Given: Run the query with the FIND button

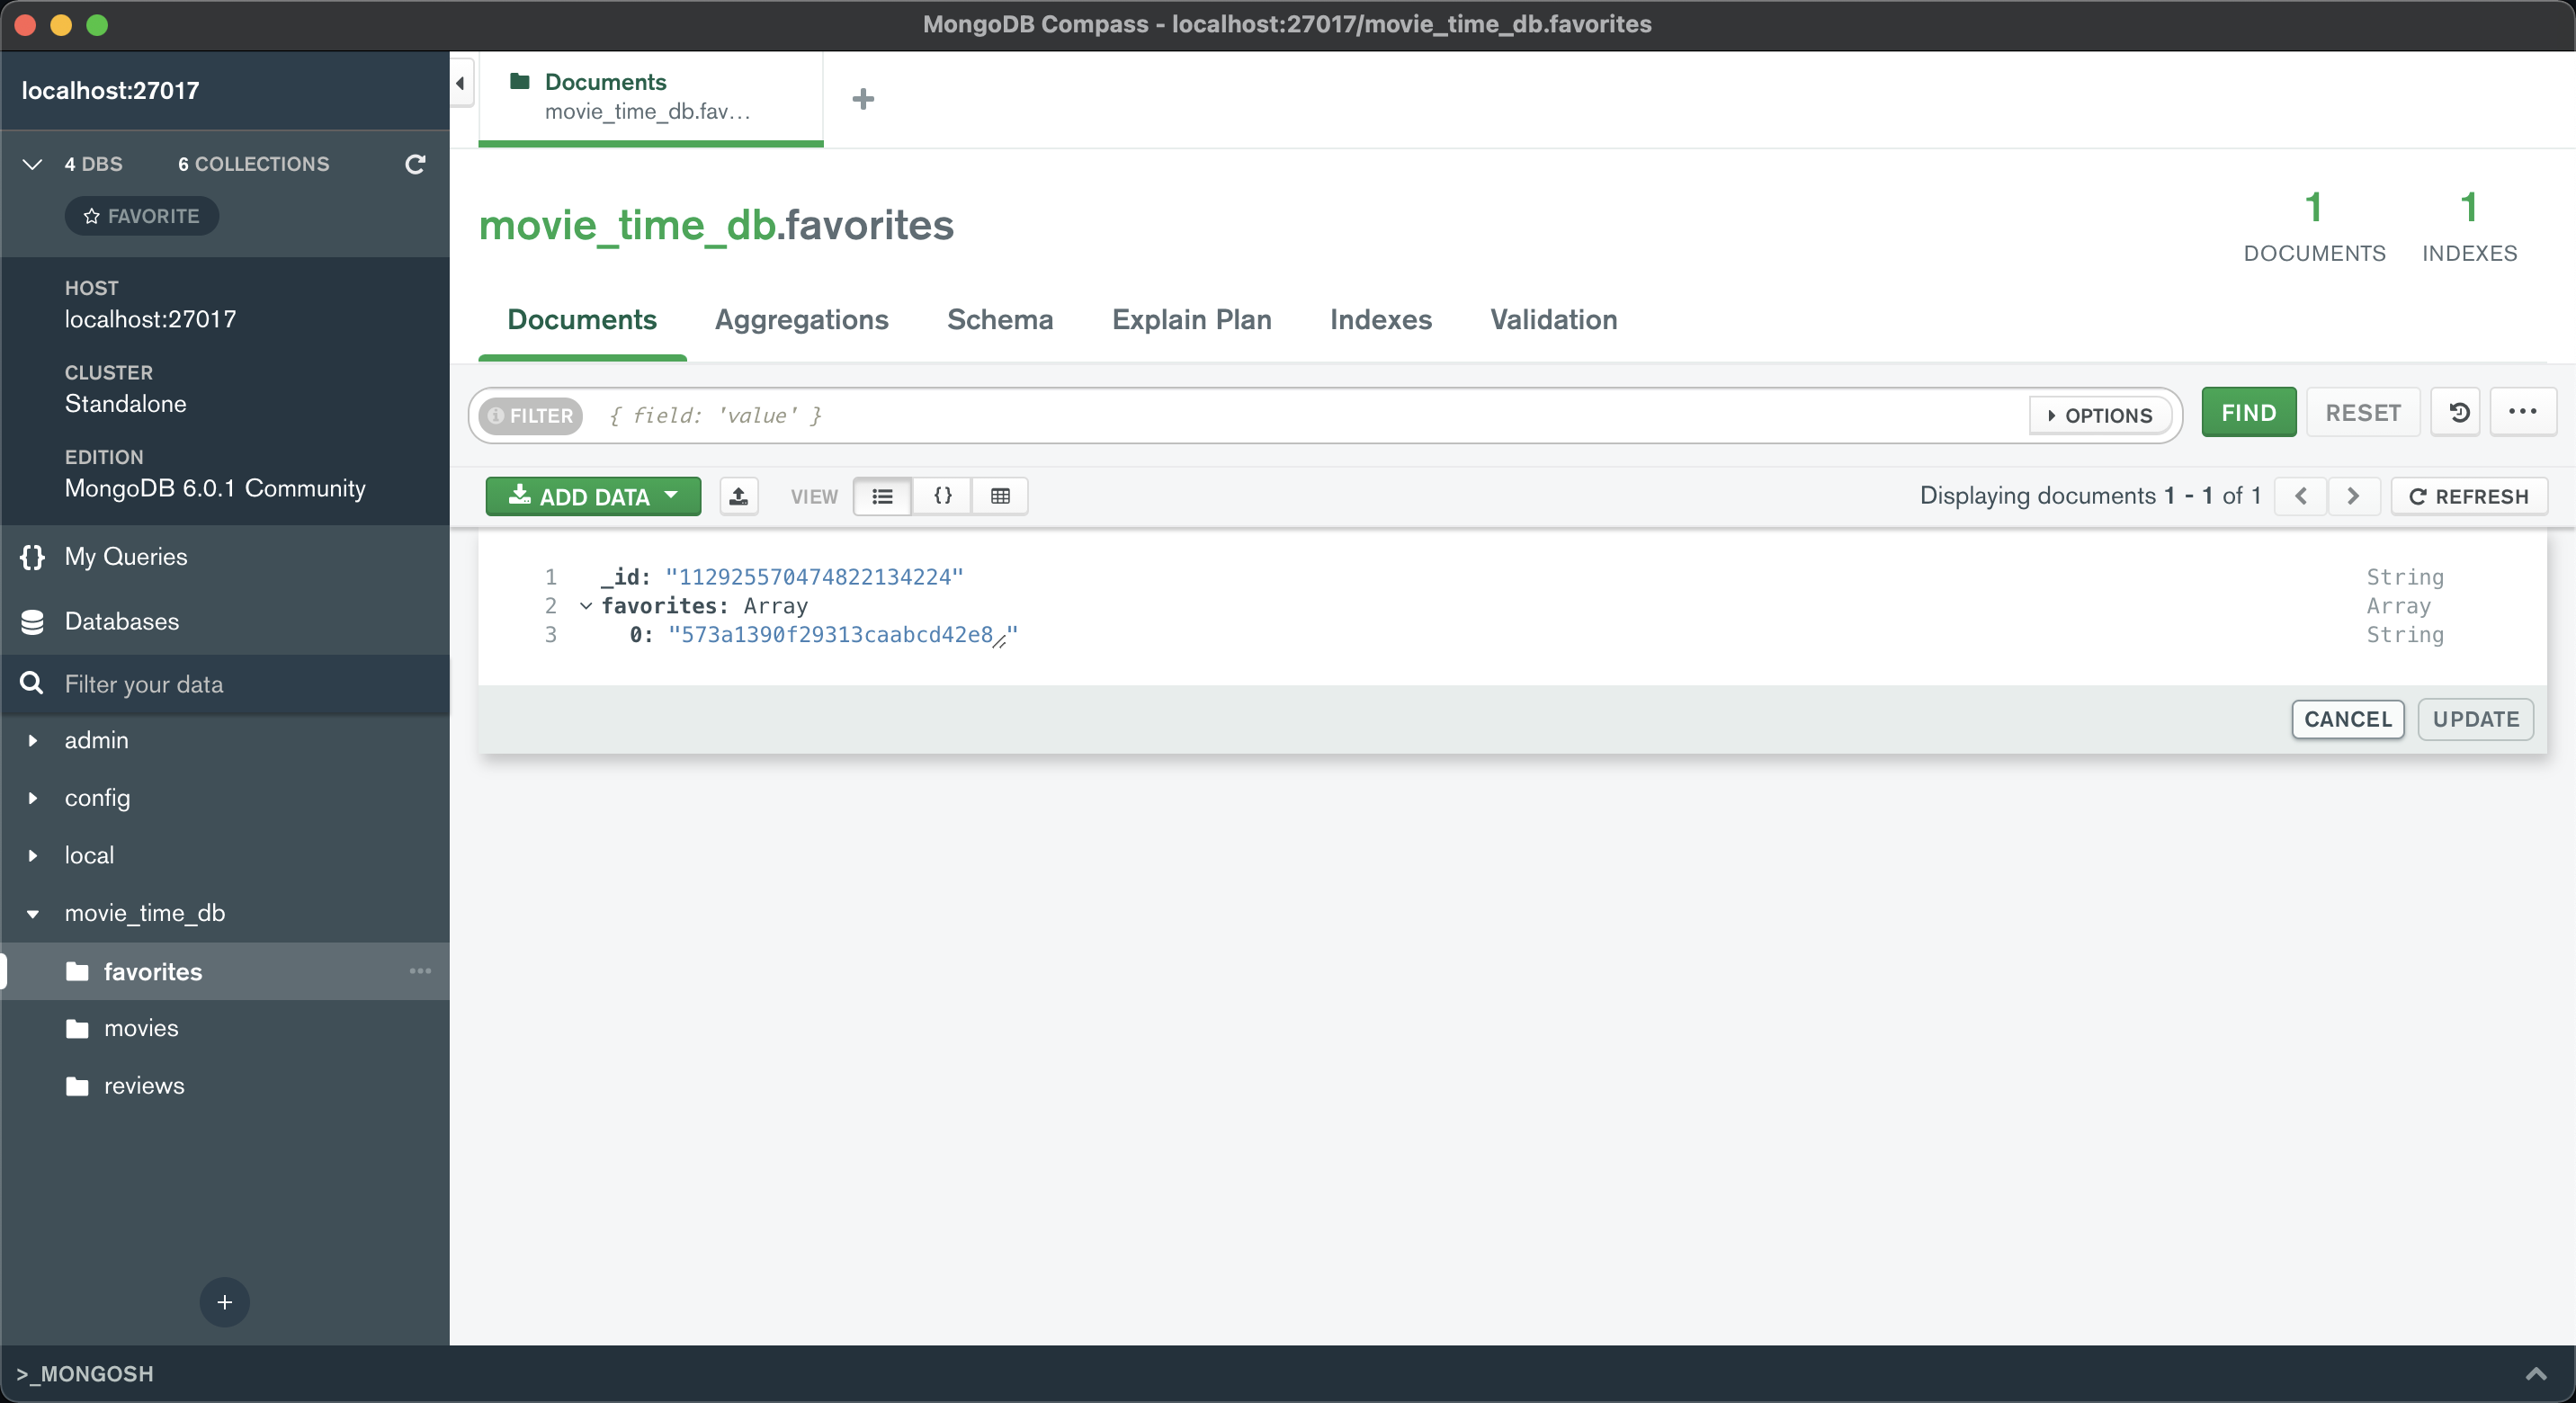Looking at the screenshot, I should tap(2247, 412).
